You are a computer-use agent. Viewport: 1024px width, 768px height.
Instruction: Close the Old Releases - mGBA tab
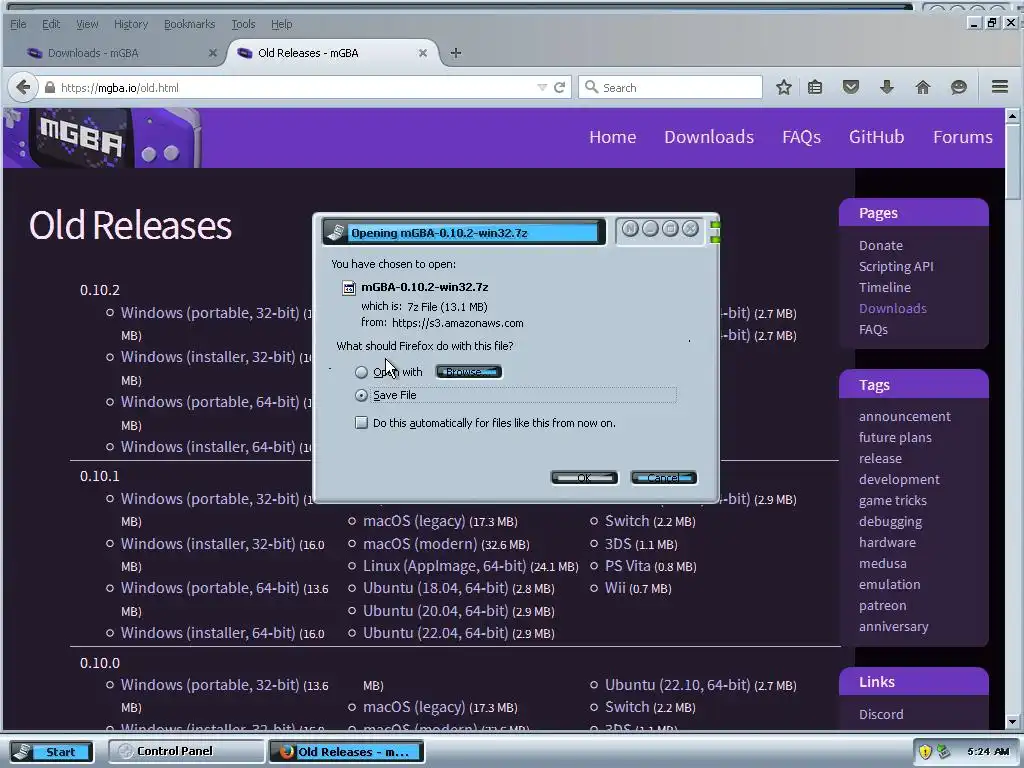click(423, 53)
